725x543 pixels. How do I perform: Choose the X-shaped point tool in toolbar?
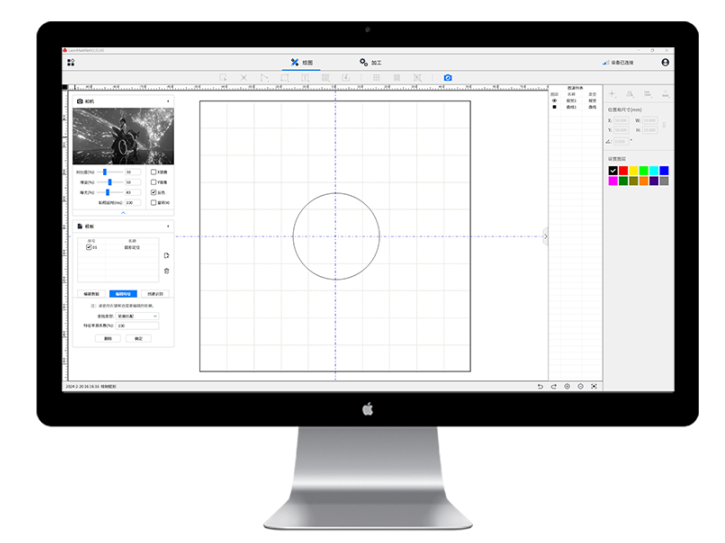tap(244, 78)
